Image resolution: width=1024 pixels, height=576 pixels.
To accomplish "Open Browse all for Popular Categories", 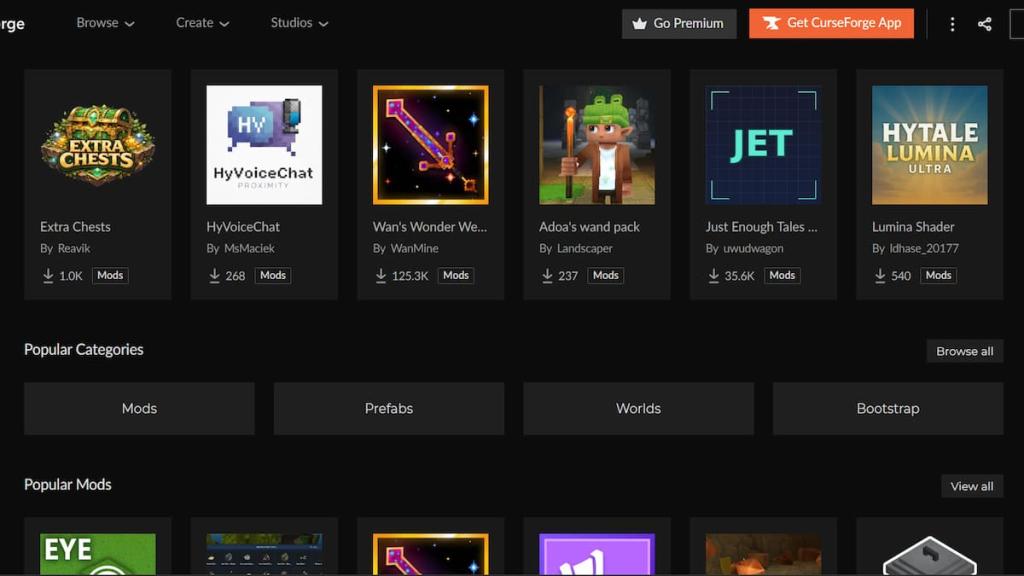I will tap(964, 351).
